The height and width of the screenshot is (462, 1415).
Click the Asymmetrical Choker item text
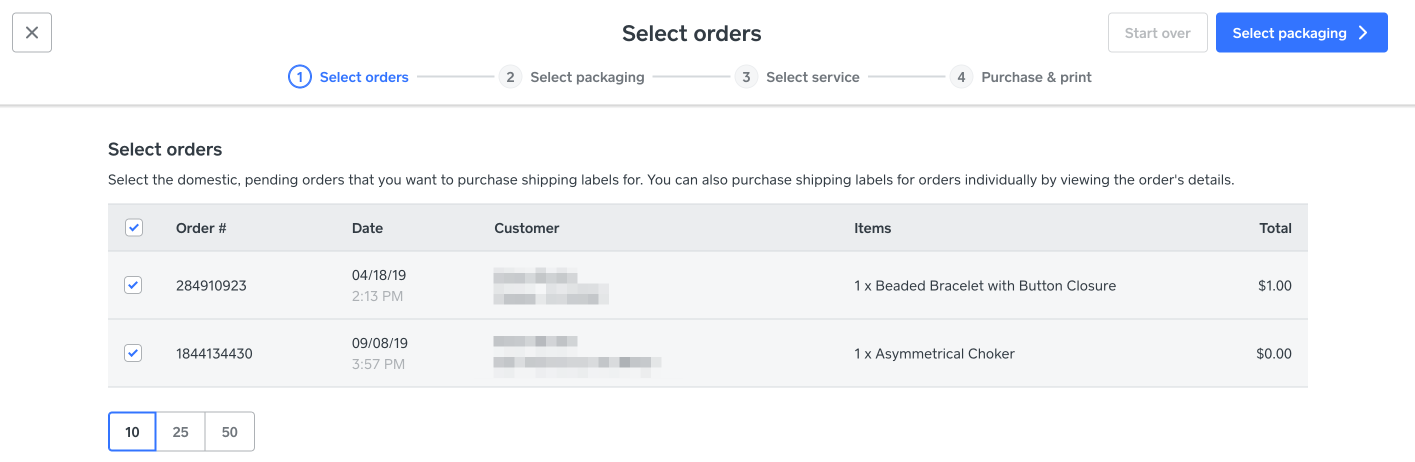coord(934,354)
